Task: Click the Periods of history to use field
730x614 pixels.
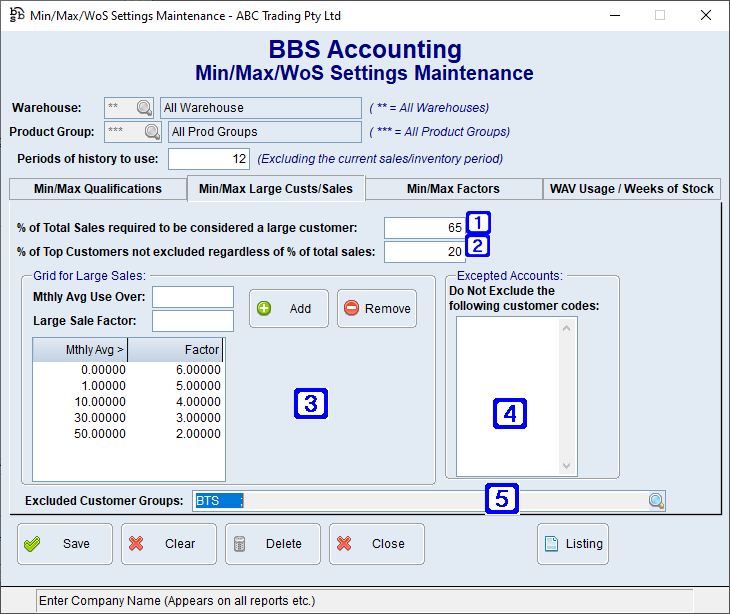Action: tap(208, 159)
